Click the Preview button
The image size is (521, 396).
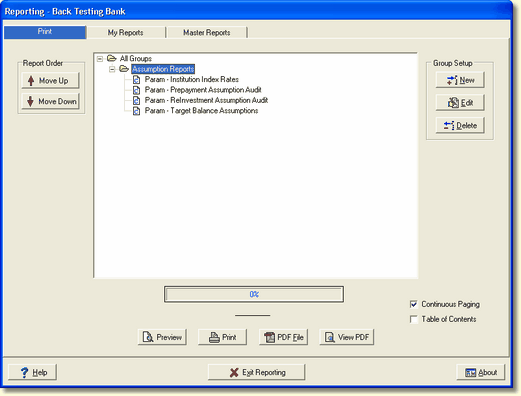162,337
